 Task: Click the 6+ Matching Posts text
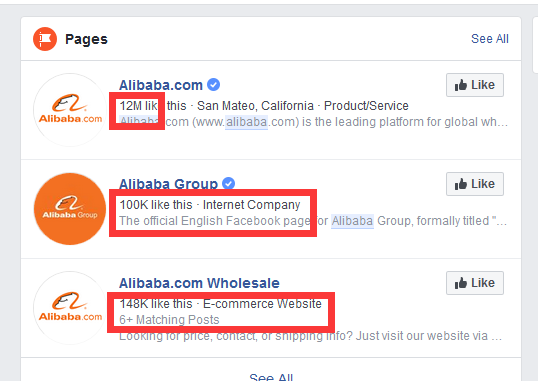[x=169, y=320]
